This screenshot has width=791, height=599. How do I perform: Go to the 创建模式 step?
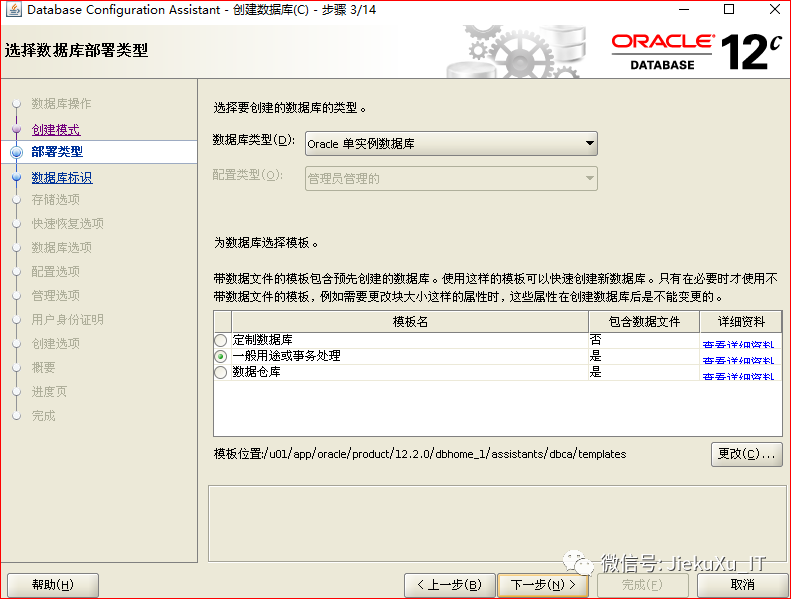pyautogui.click(x=56, y=130)
